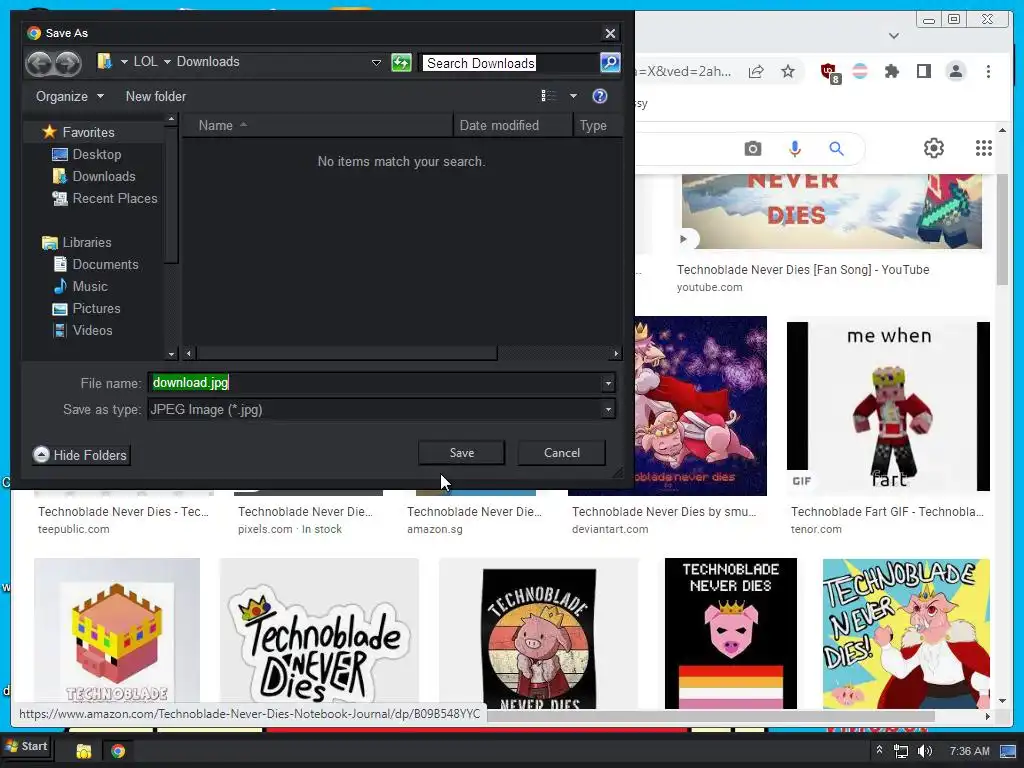Expand the File name history dropdown

click(608, 383)
